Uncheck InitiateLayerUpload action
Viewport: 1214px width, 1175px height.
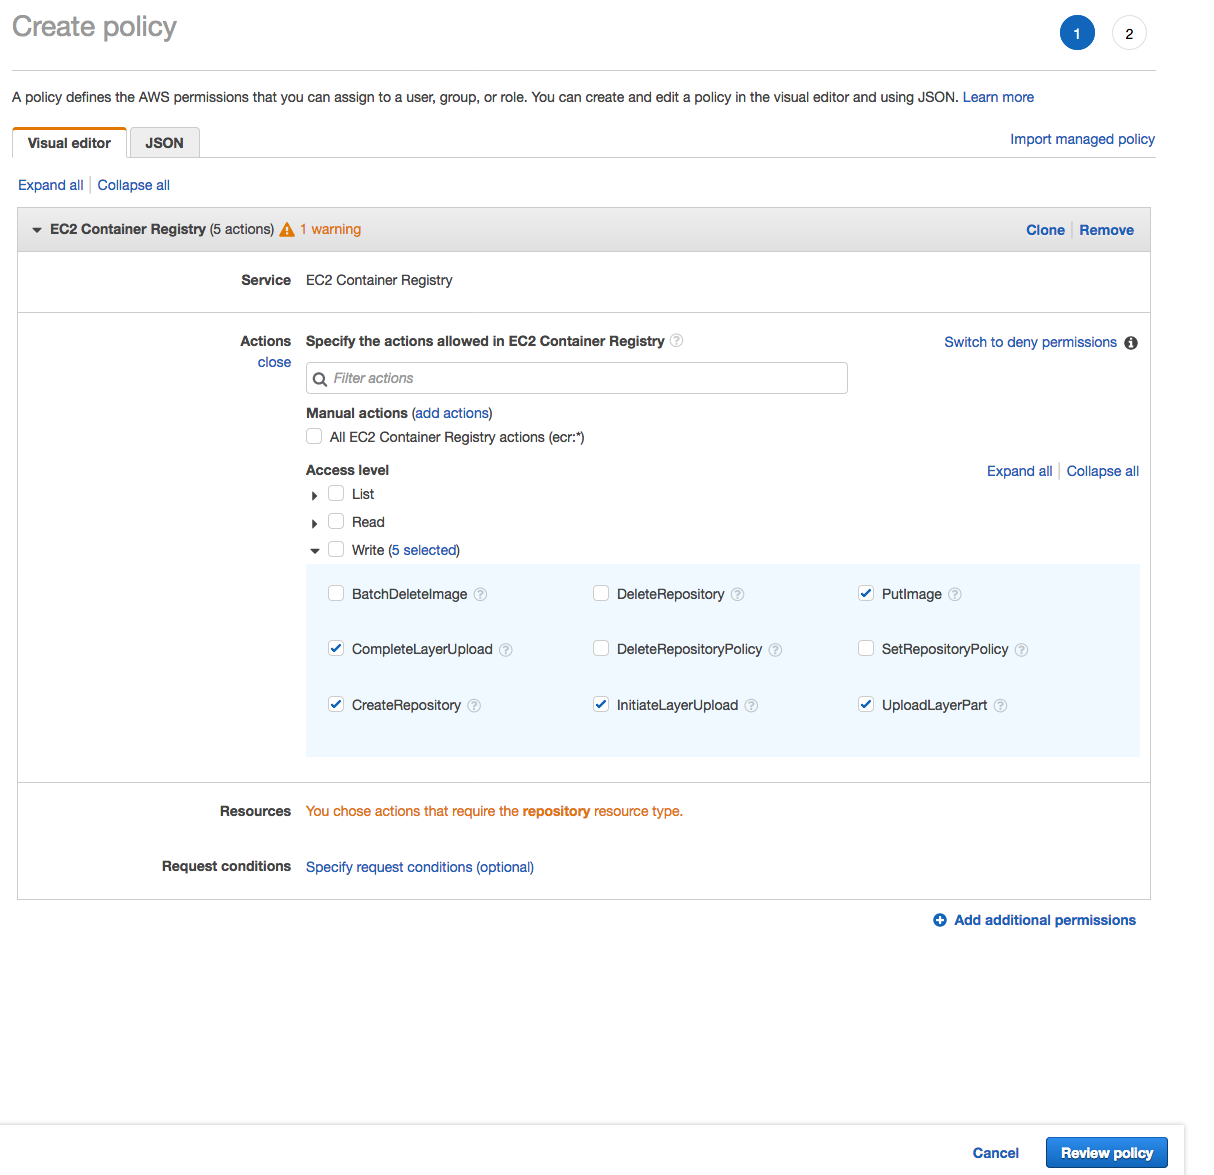(601, 704)
